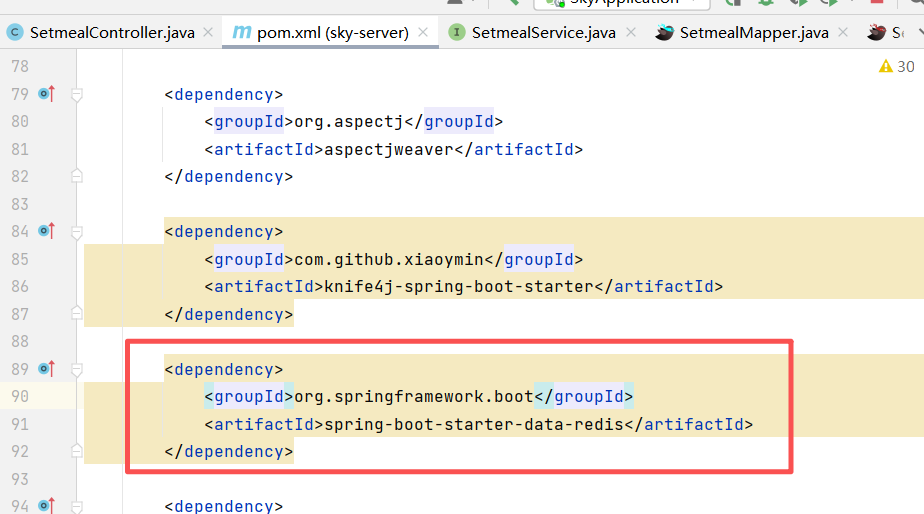The width and height of the screenshot is (924, 514).
Task: Click the text com.github.xiaoymin
Action: click(389, 260)
